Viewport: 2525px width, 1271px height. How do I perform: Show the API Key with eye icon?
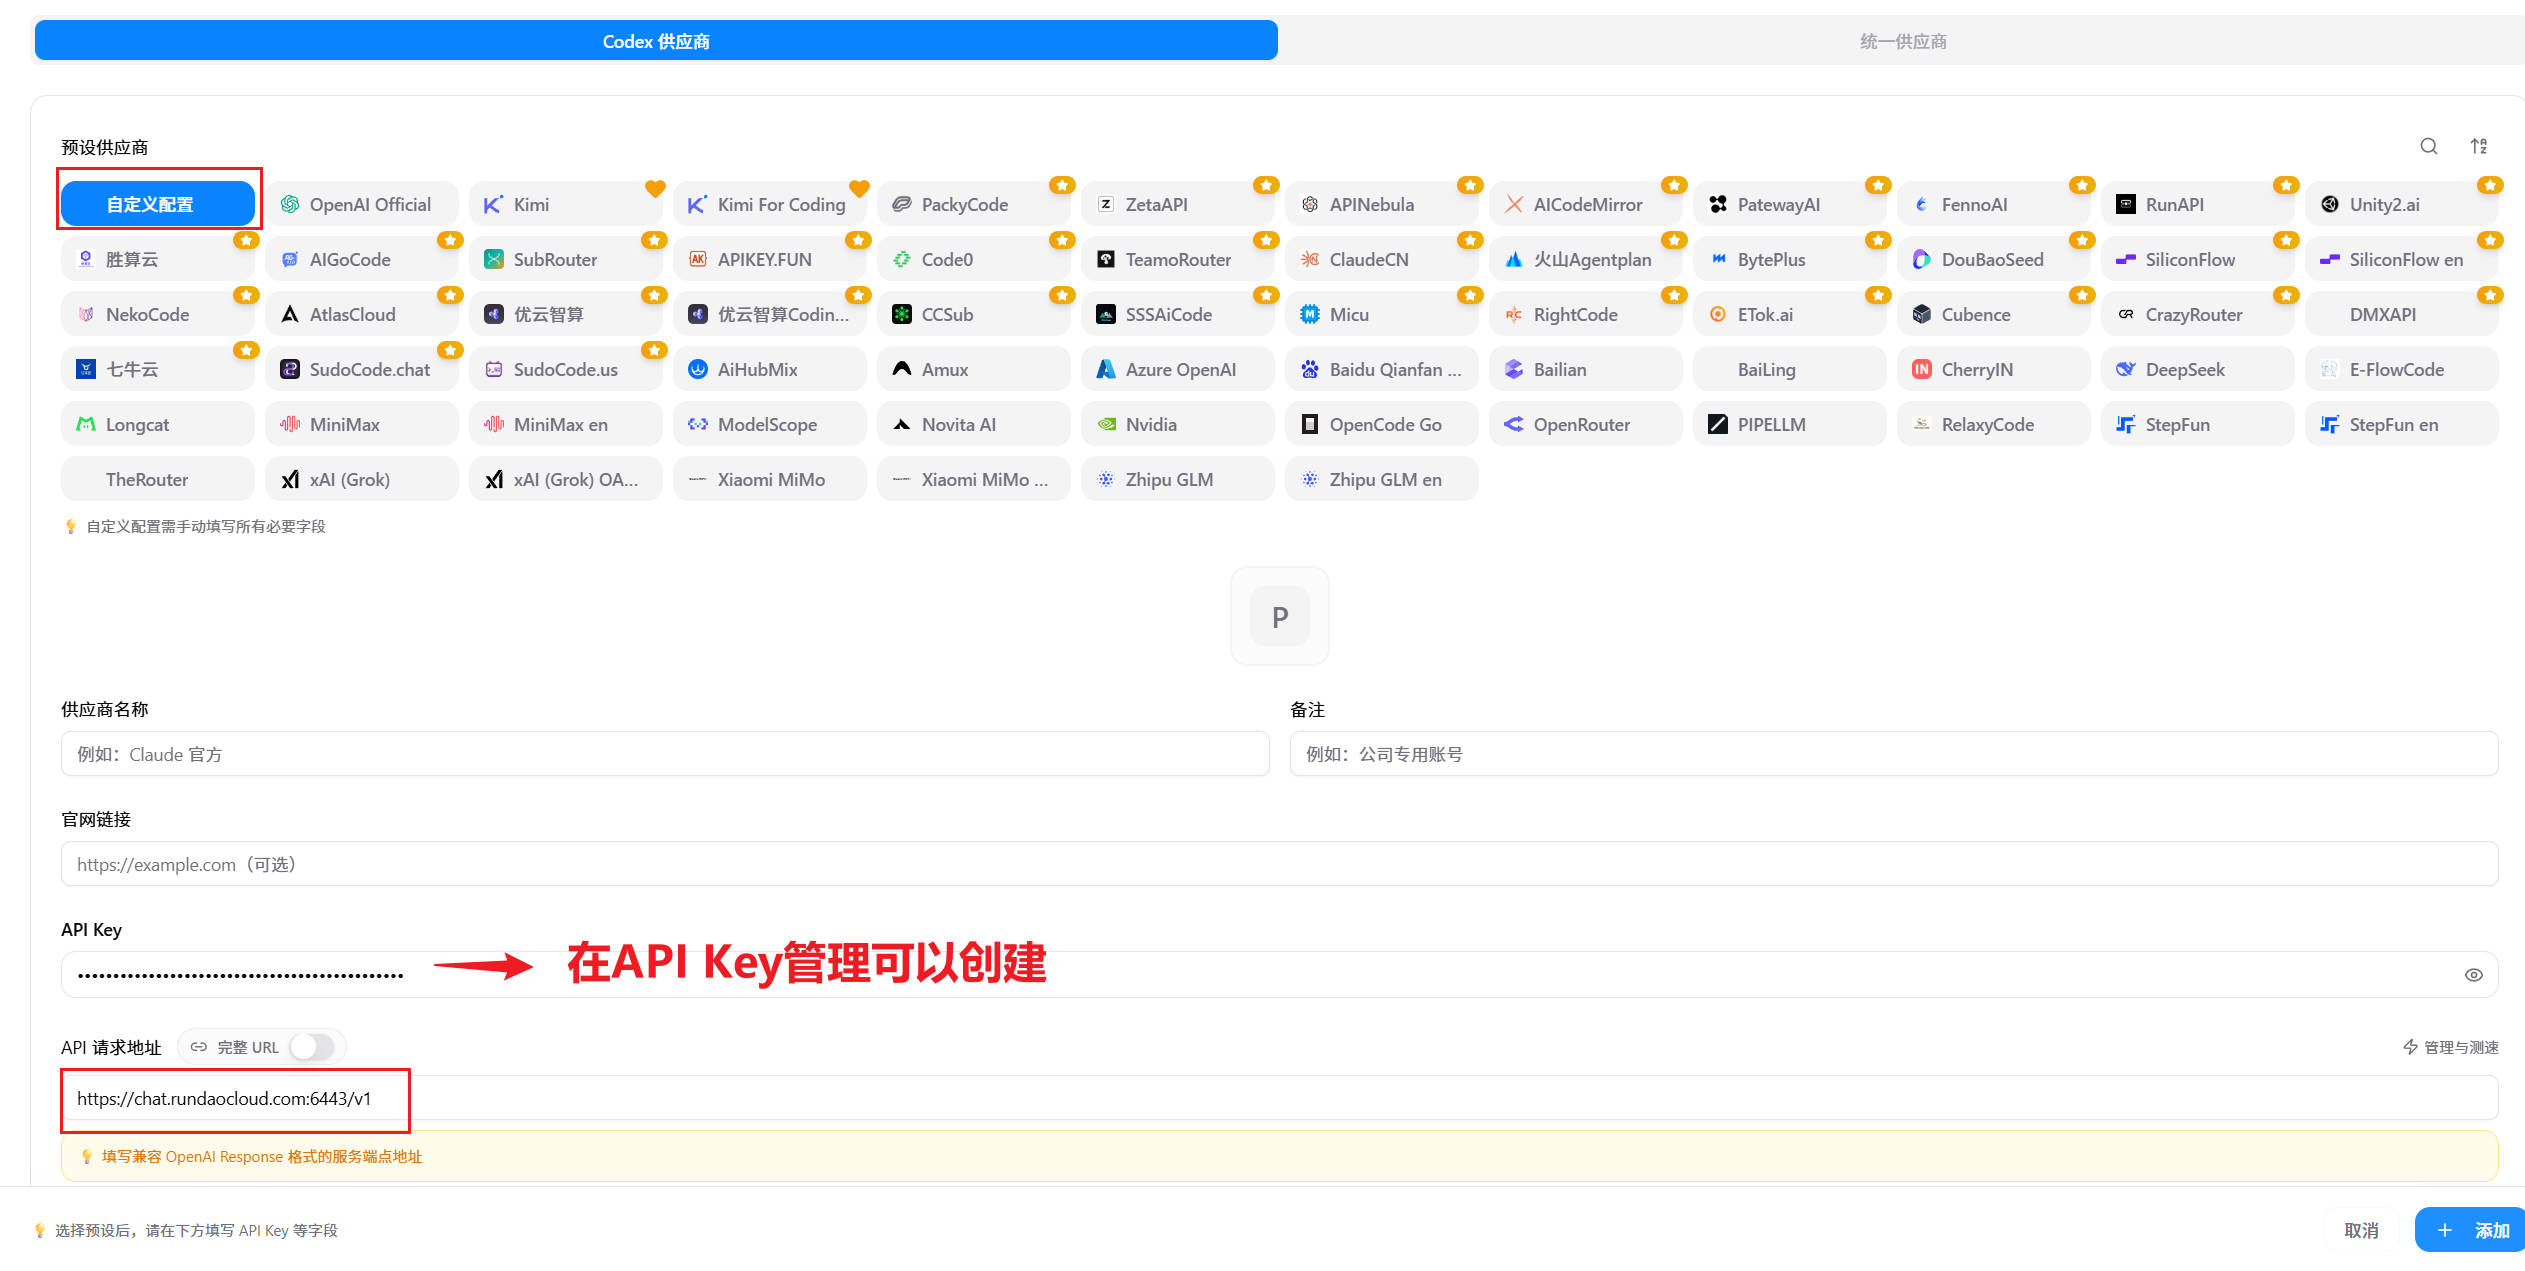(2474, 975)
